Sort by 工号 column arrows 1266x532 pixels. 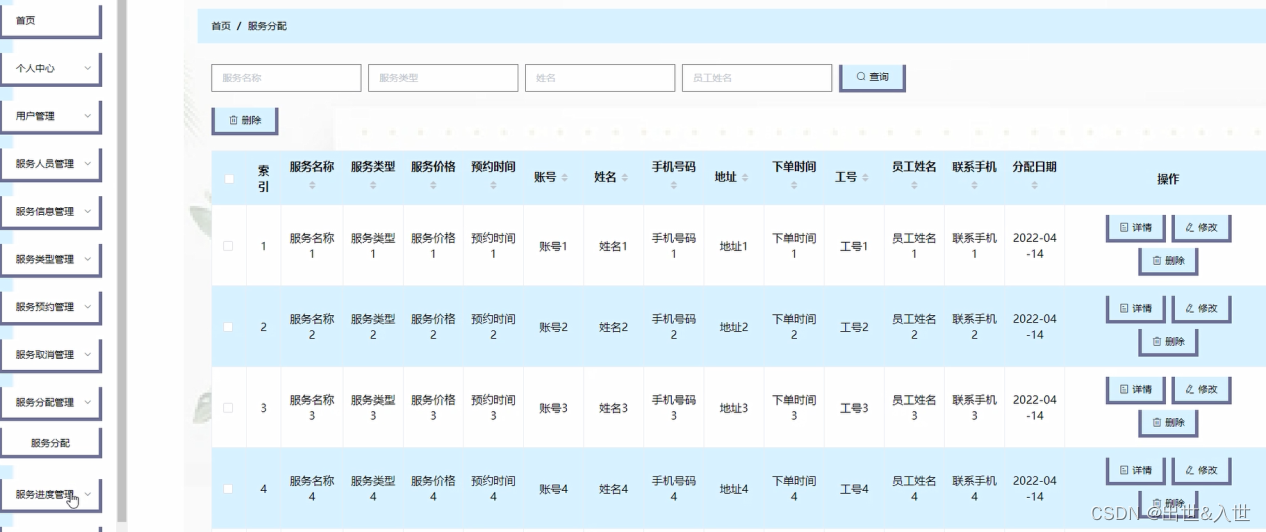pyautogui.click(x=866, y=178)
